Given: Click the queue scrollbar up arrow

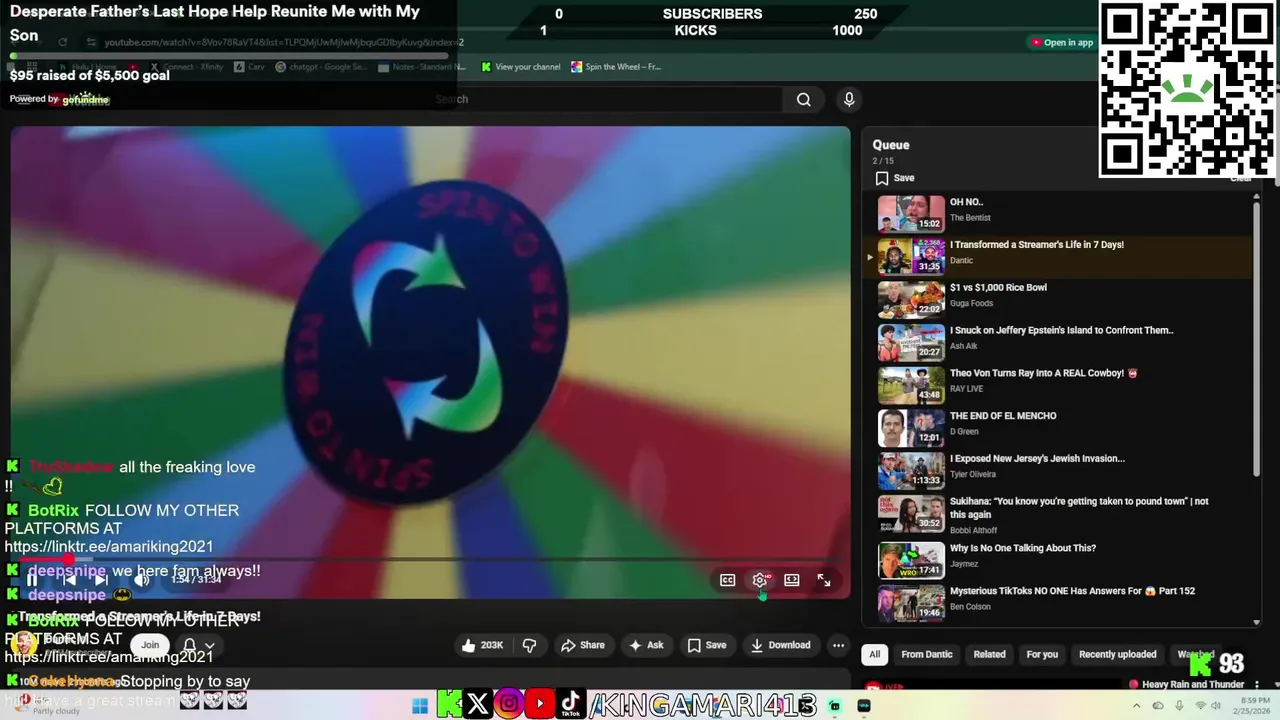Looking at the screenshot, I should click(1256, 197).
